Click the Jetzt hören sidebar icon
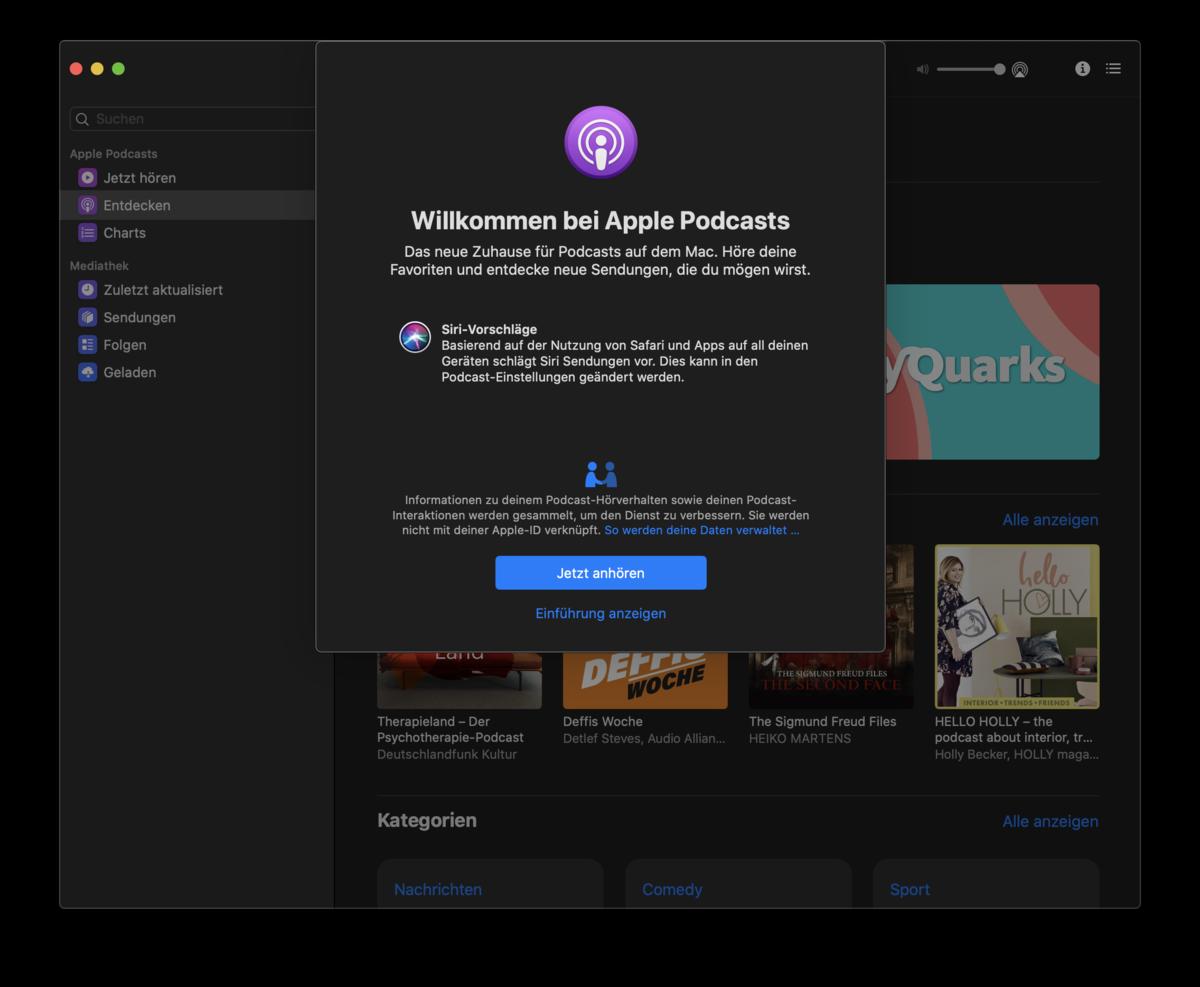The width and height of the screenshot is (1200, 987). click(88, 178)
